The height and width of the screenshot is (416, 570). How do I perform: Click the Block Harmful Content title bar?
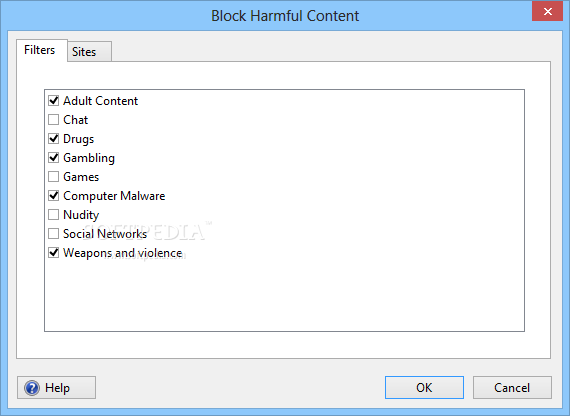[285, 16]
